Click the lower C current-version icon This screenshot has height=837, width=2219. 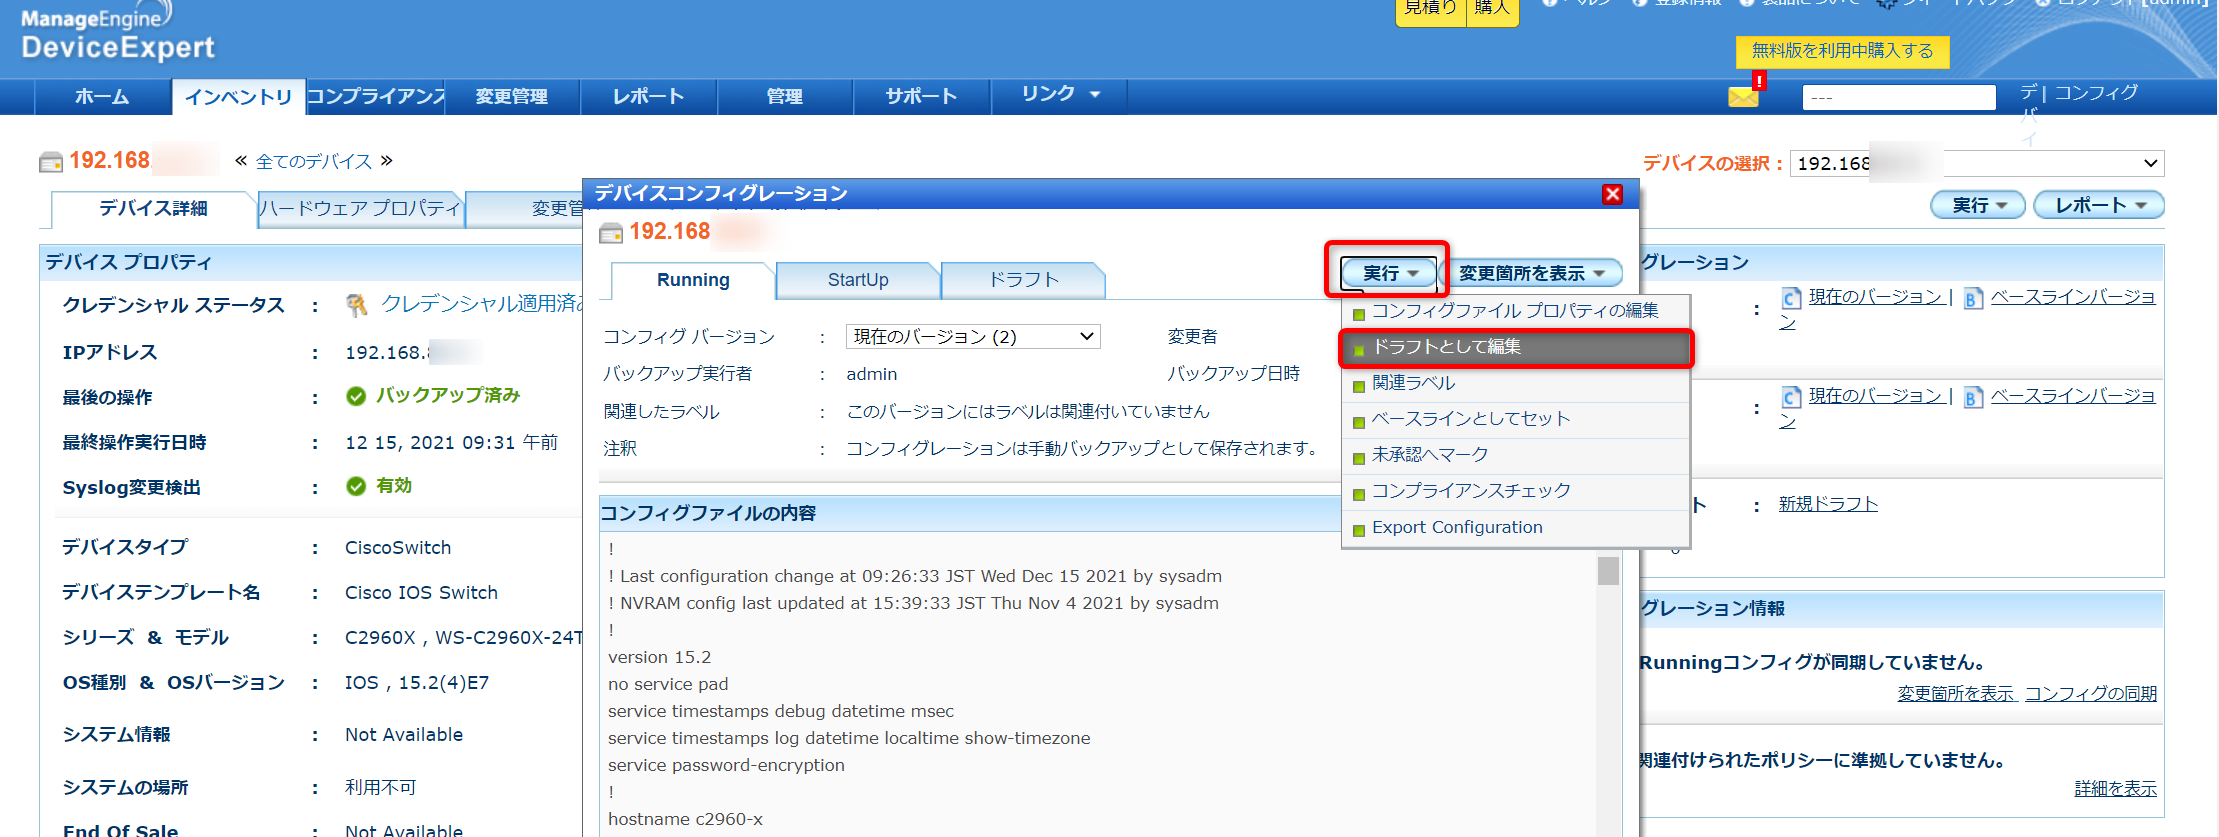1791,397
